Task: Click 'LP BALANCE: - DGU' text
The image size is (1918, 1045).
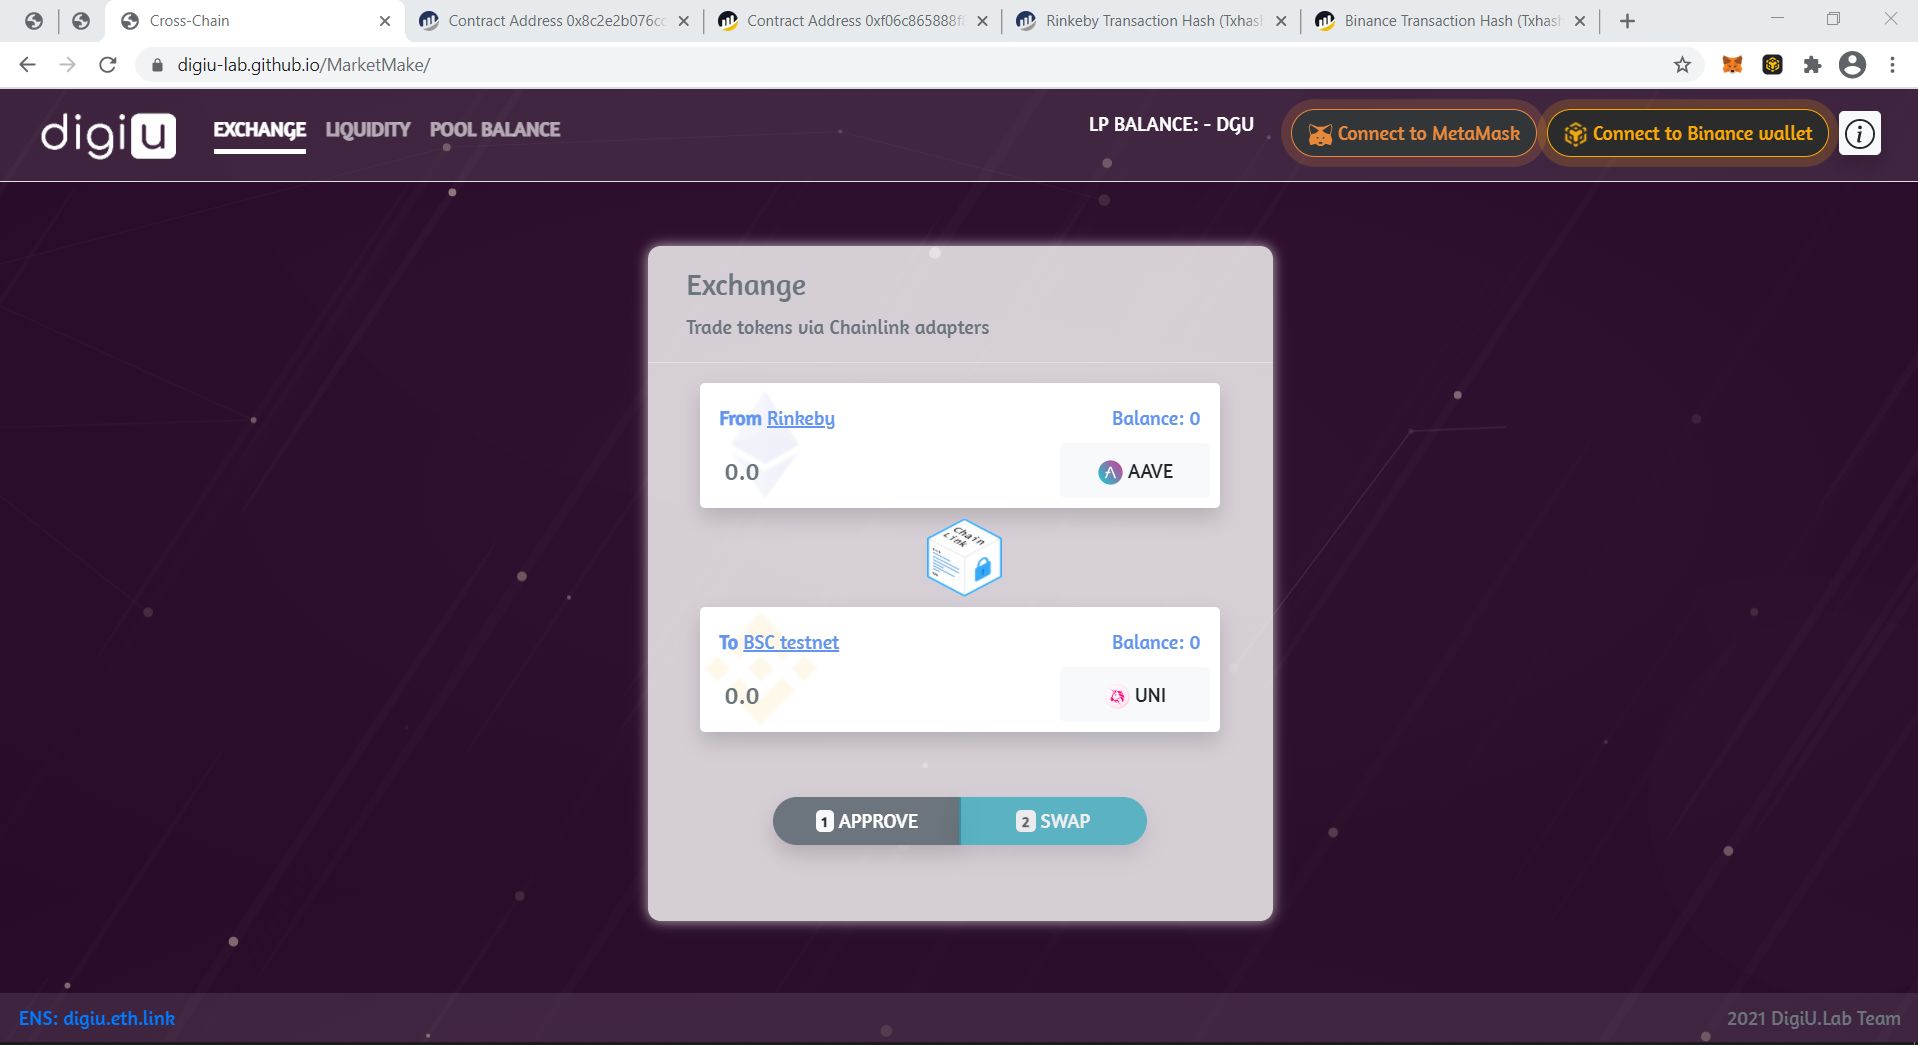Action: pos(1171,125)
